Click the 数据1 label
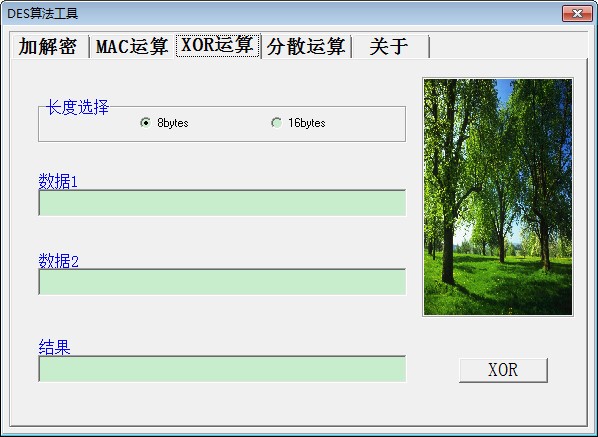598x437 pixels. [x=58, y=181]
